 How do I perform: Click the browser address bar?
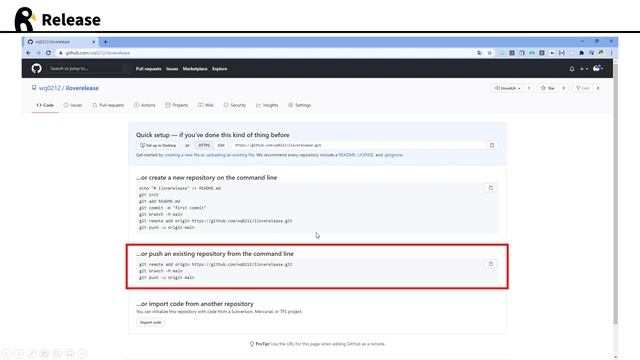tap(265, 53)
